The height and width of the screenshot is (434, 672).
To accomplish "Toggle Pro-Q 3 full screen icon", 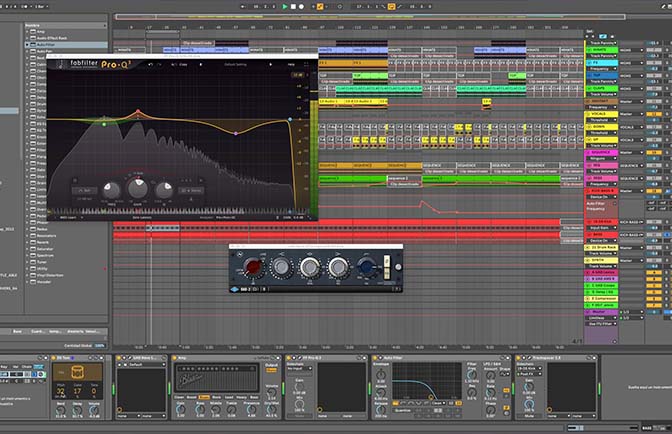I will coord(306,65).
